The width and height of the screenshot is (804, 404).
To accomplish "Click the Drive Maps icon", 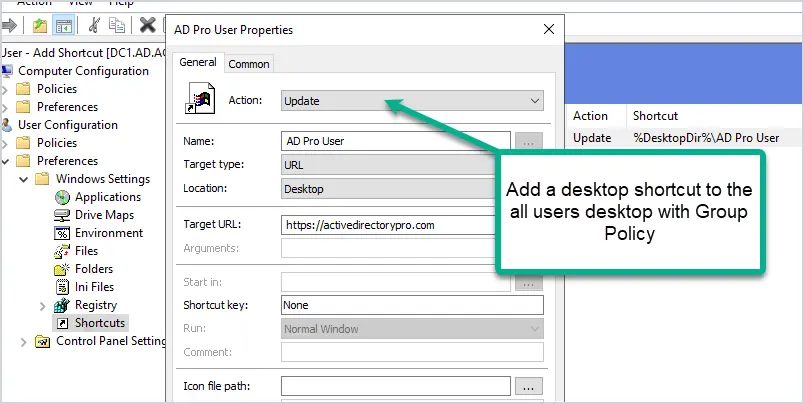I will [62, 215].
